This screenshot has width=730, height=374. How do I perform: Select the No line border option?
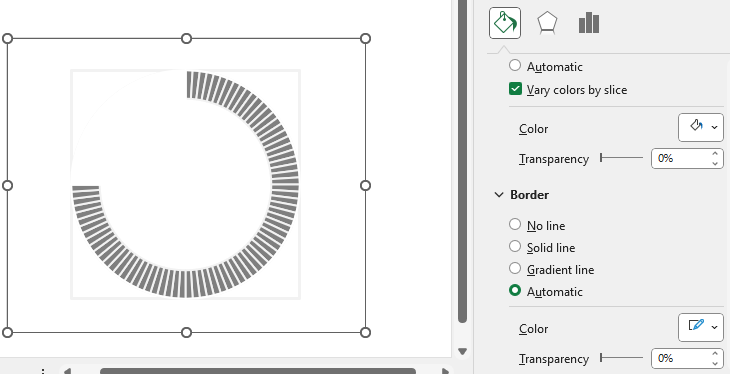[x=515, y=224]
